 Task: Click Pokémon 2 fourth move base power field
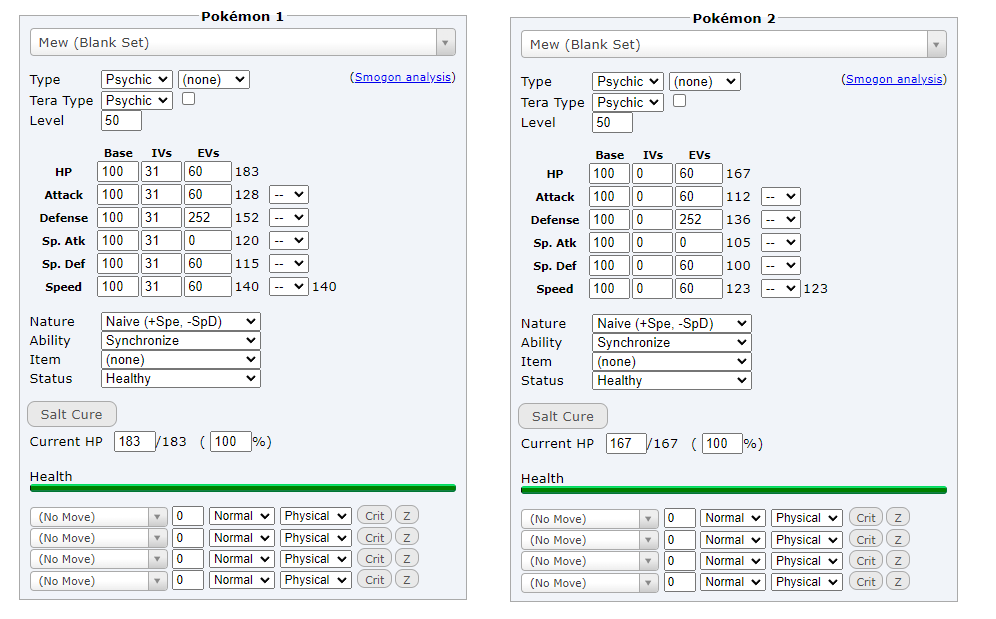pyautogui.click(x=680, y=582)
